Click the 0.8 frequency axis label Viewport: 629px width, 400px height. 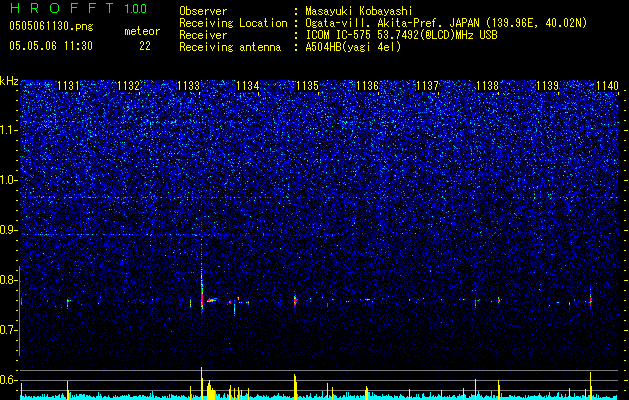click(9, 280)
